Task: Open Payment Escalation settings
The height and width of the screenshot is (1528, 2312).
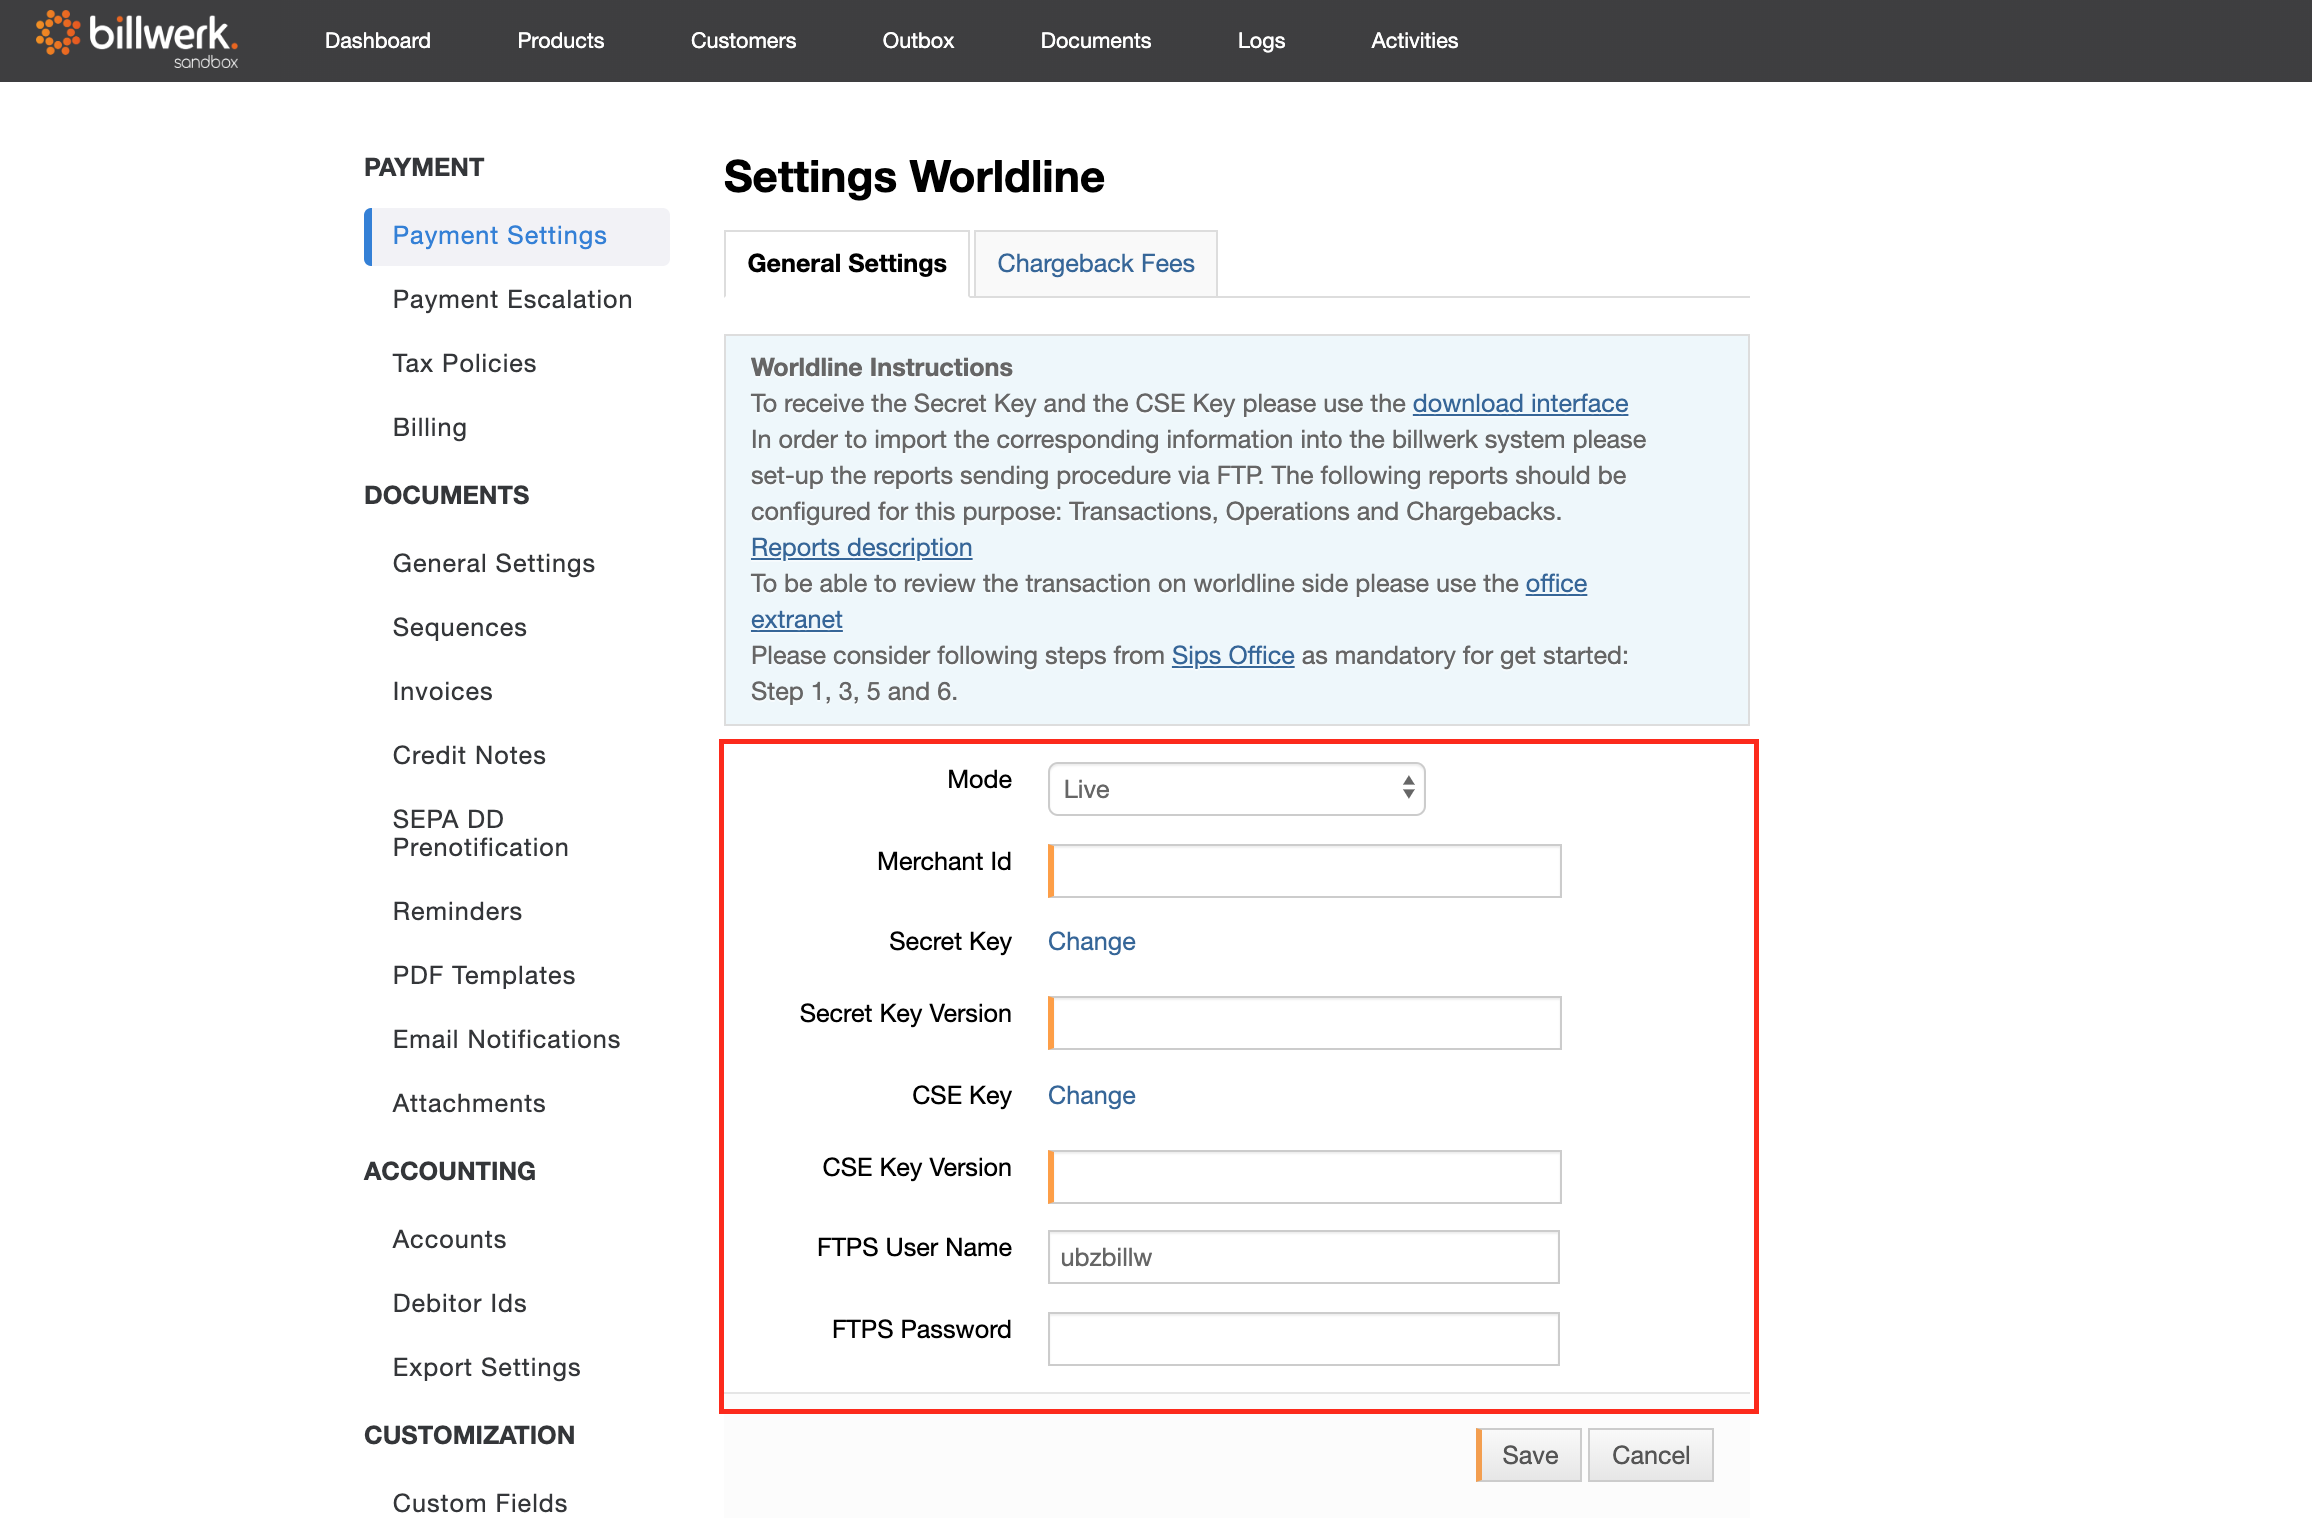Action: (x=512, y=300)
